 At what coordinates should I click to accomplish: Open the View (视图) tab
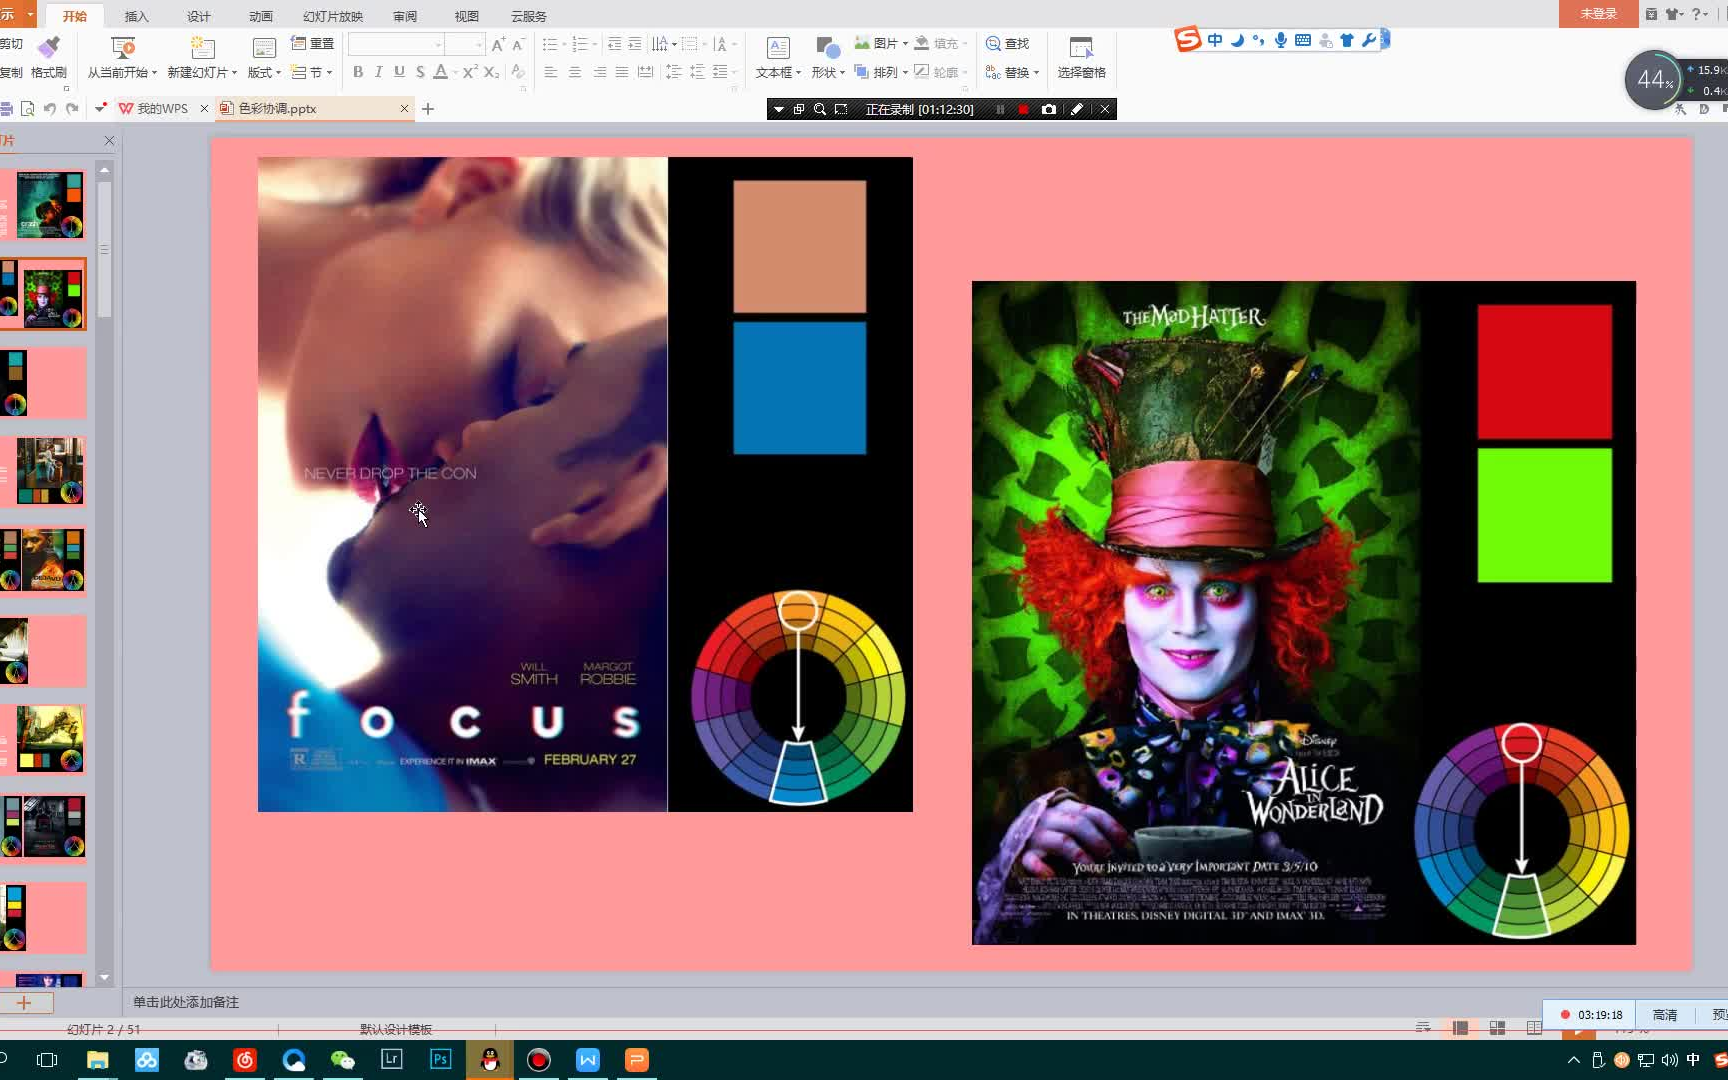(467, 16)
